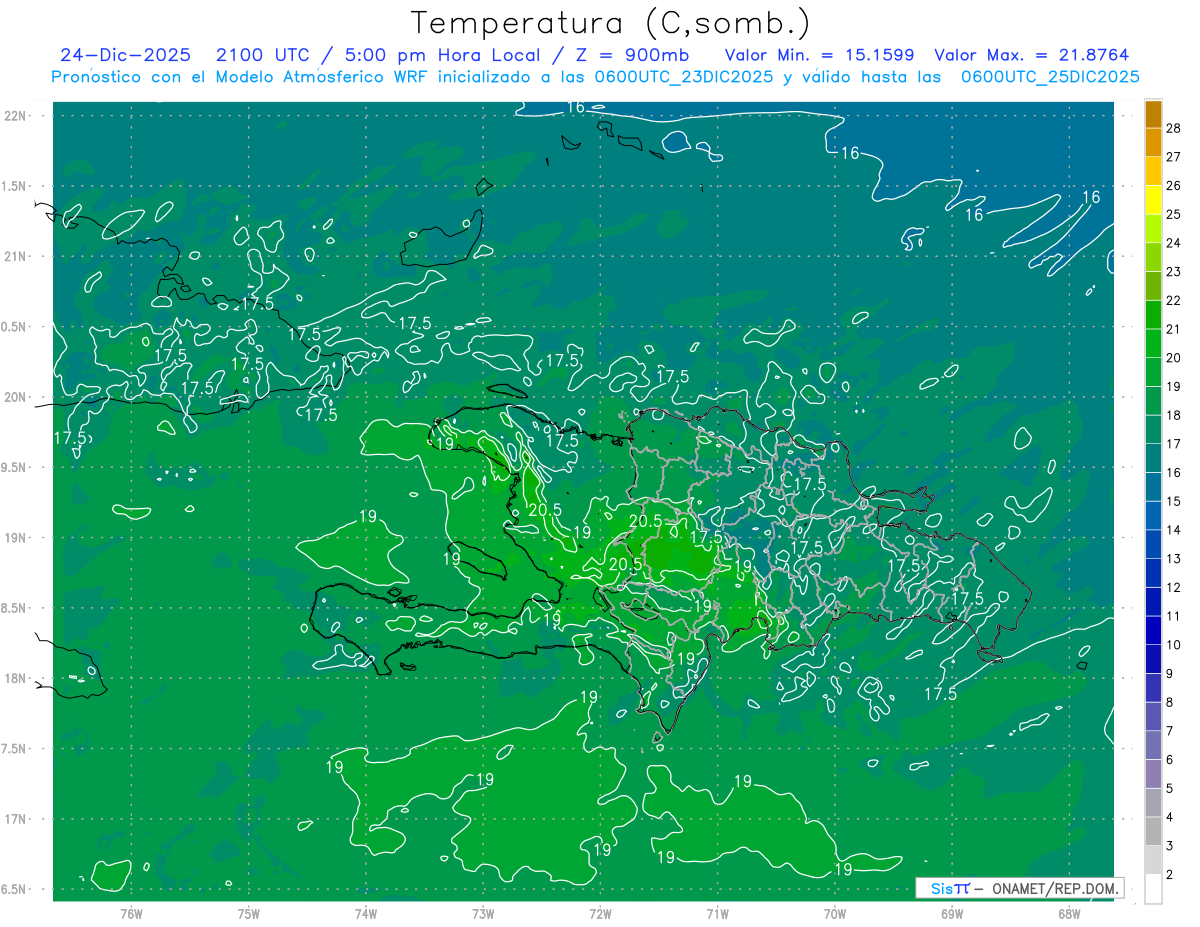This screenshot has height=927, width=1200.
Task: Click the '5:00 pm Hora Local' text
Action: 443,55
